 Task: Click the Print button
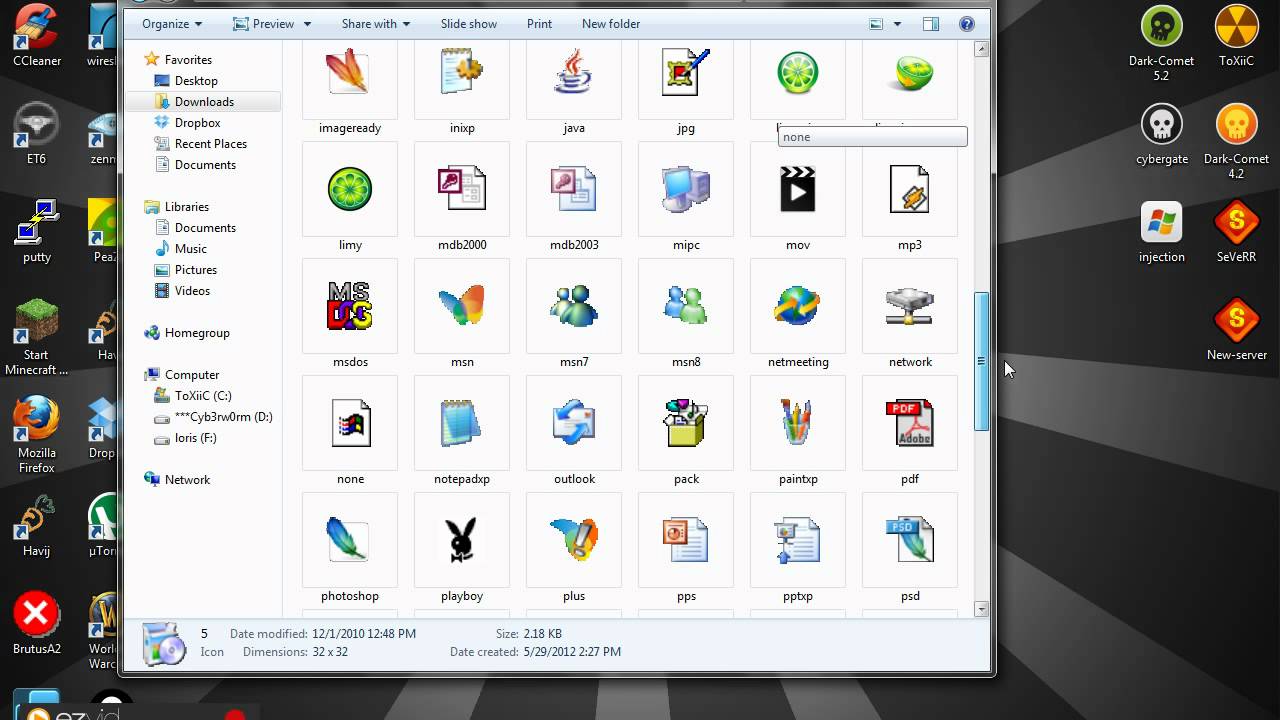point(539,23)
